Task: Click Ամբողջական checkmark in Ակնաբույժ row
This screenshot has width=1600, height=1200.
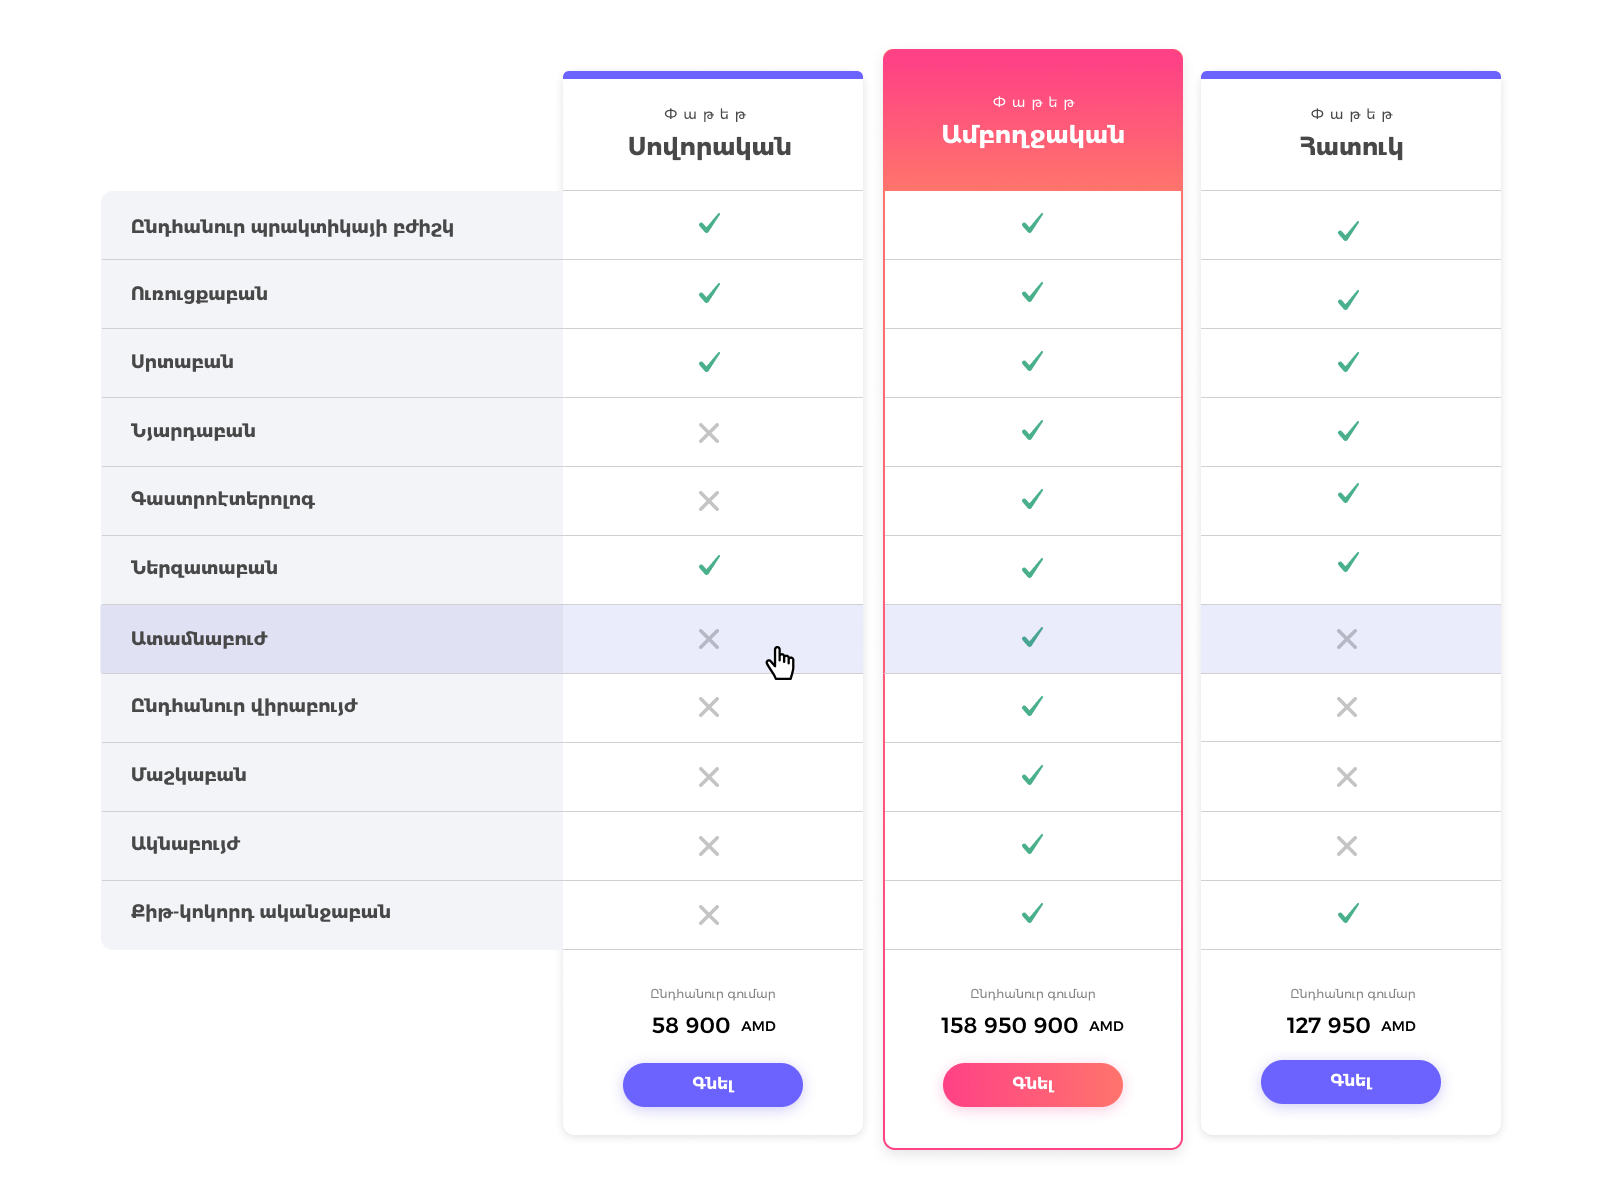Action: (x=1032, y=844)
